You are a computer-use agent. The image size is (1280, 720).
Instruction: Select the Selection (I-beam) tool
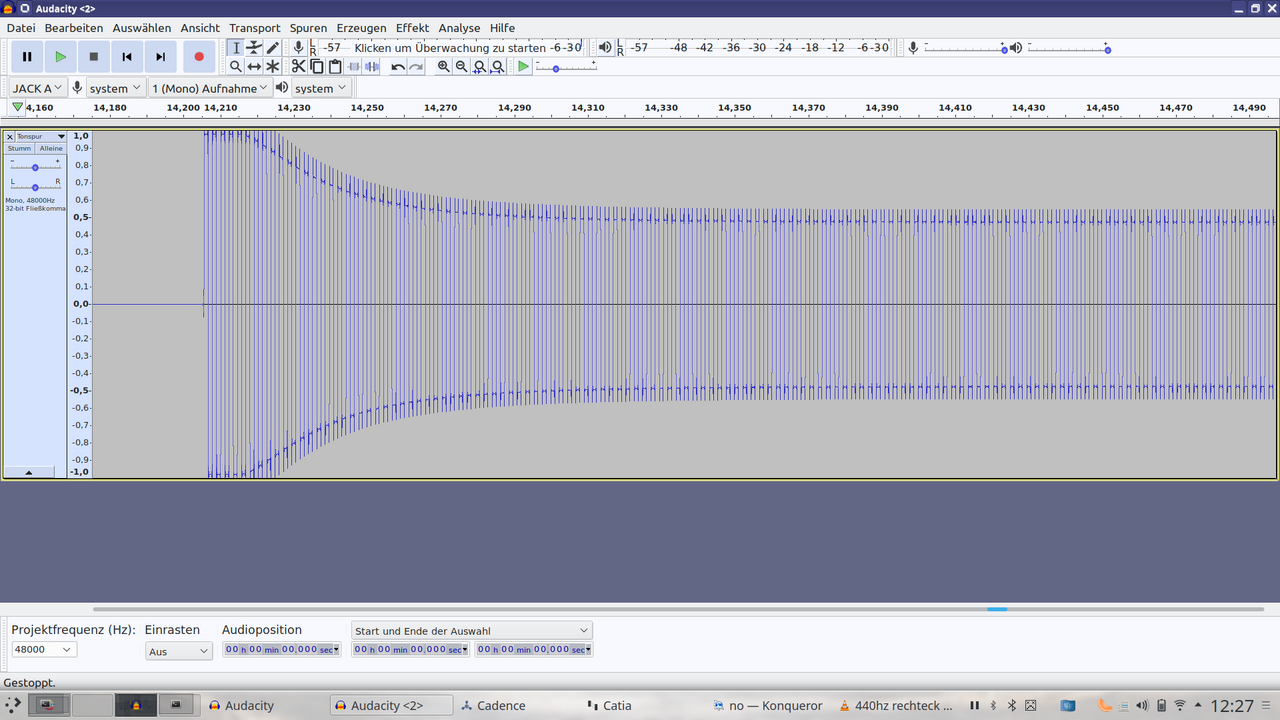(236, 48)
